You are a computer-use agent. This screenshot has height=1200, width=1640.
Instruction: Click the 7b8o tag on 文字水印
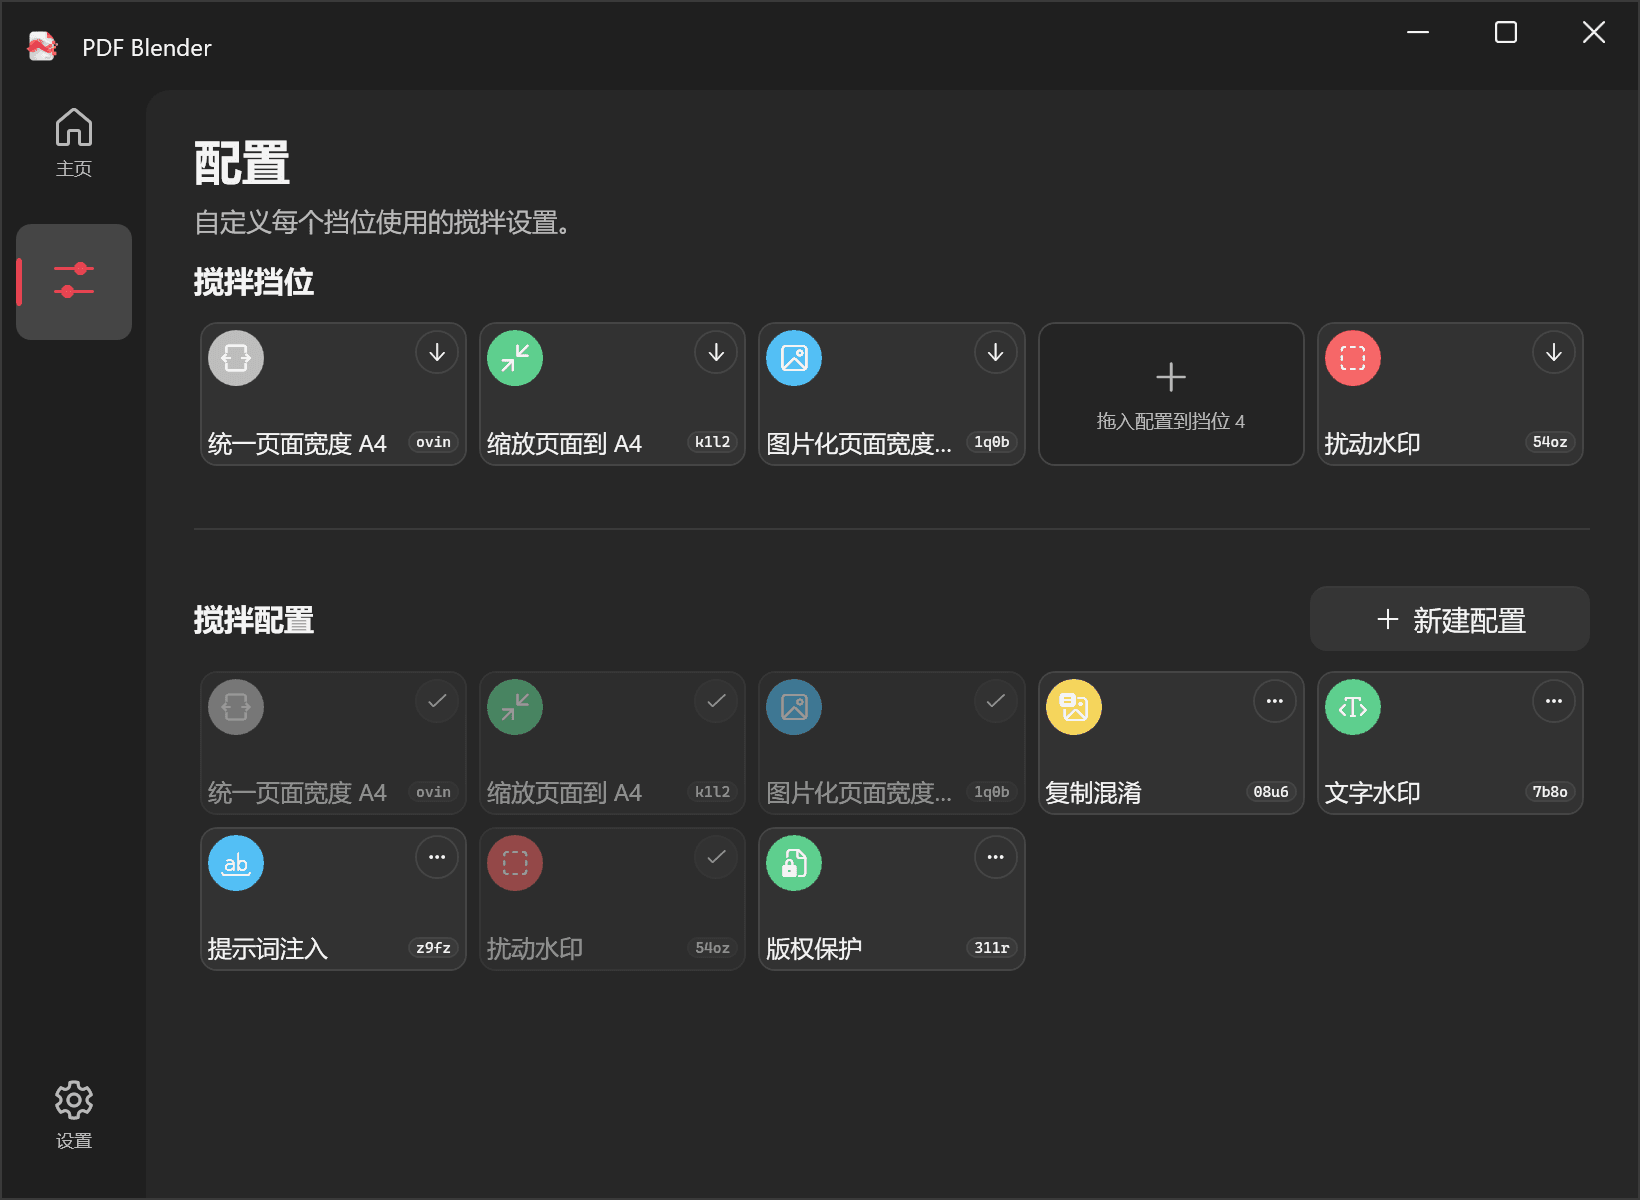1550,792
